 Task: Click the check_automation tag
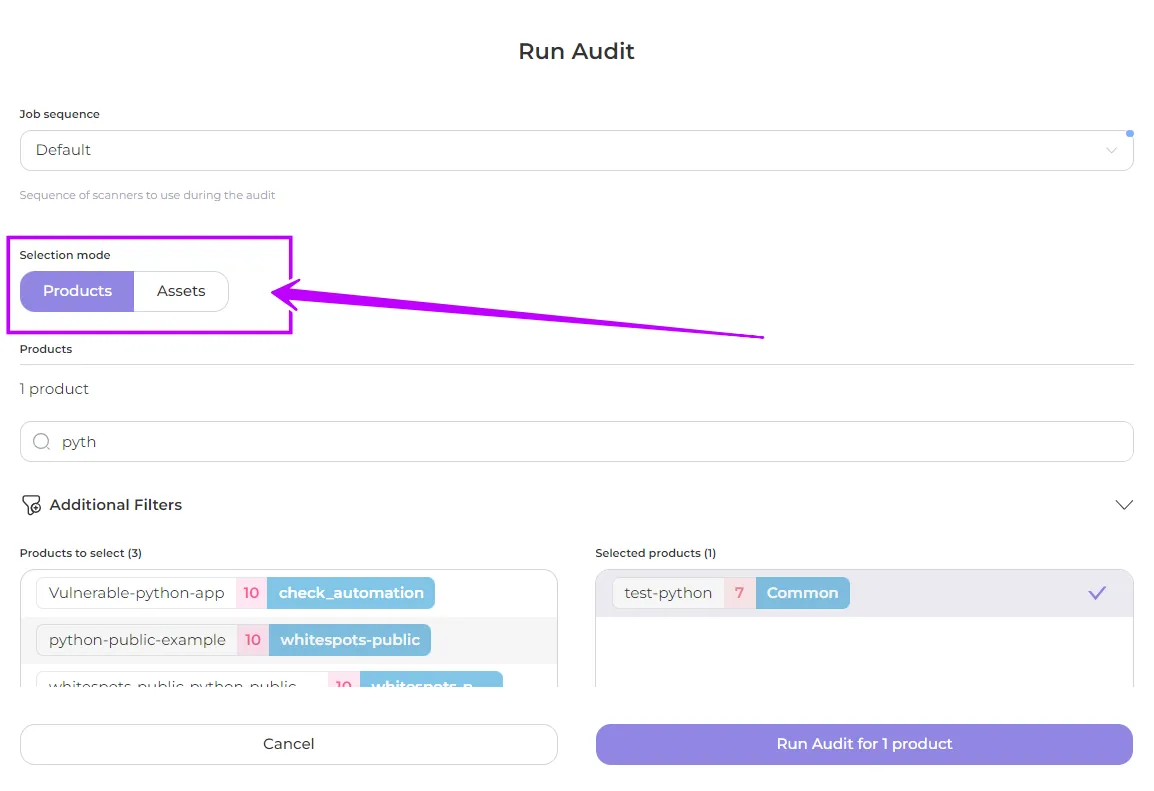click(x=351, y=593)
